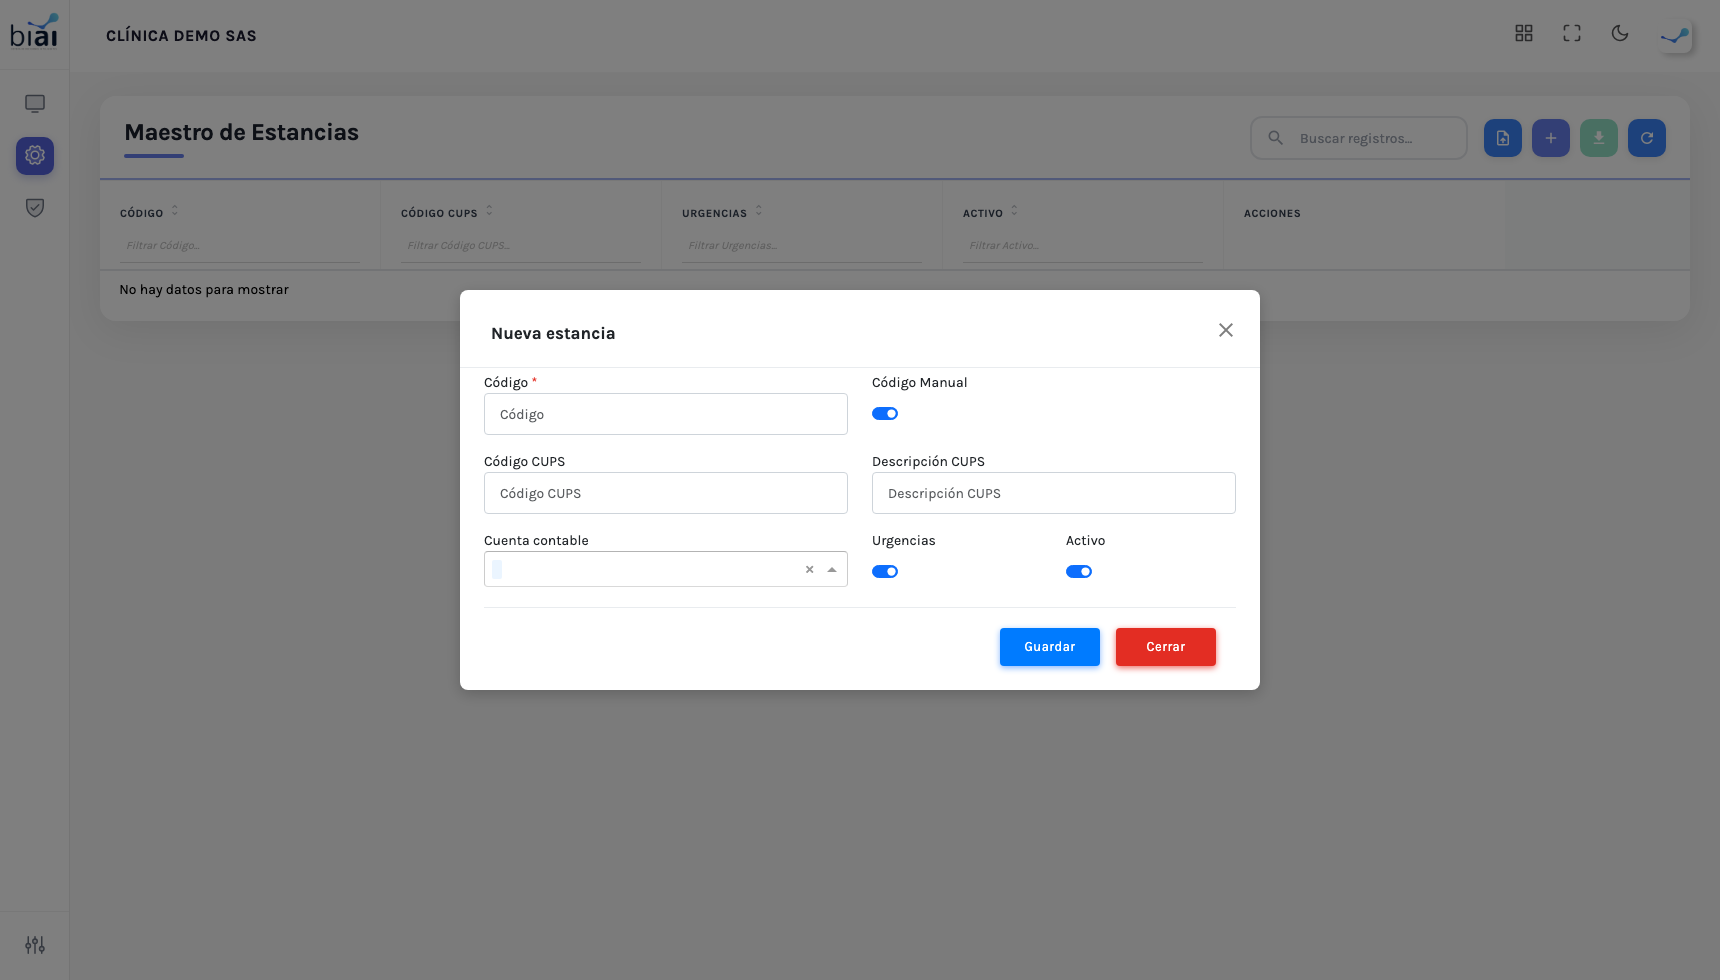Toggle the Código Manual switch
1720x980 pixels.
(885, 414)
